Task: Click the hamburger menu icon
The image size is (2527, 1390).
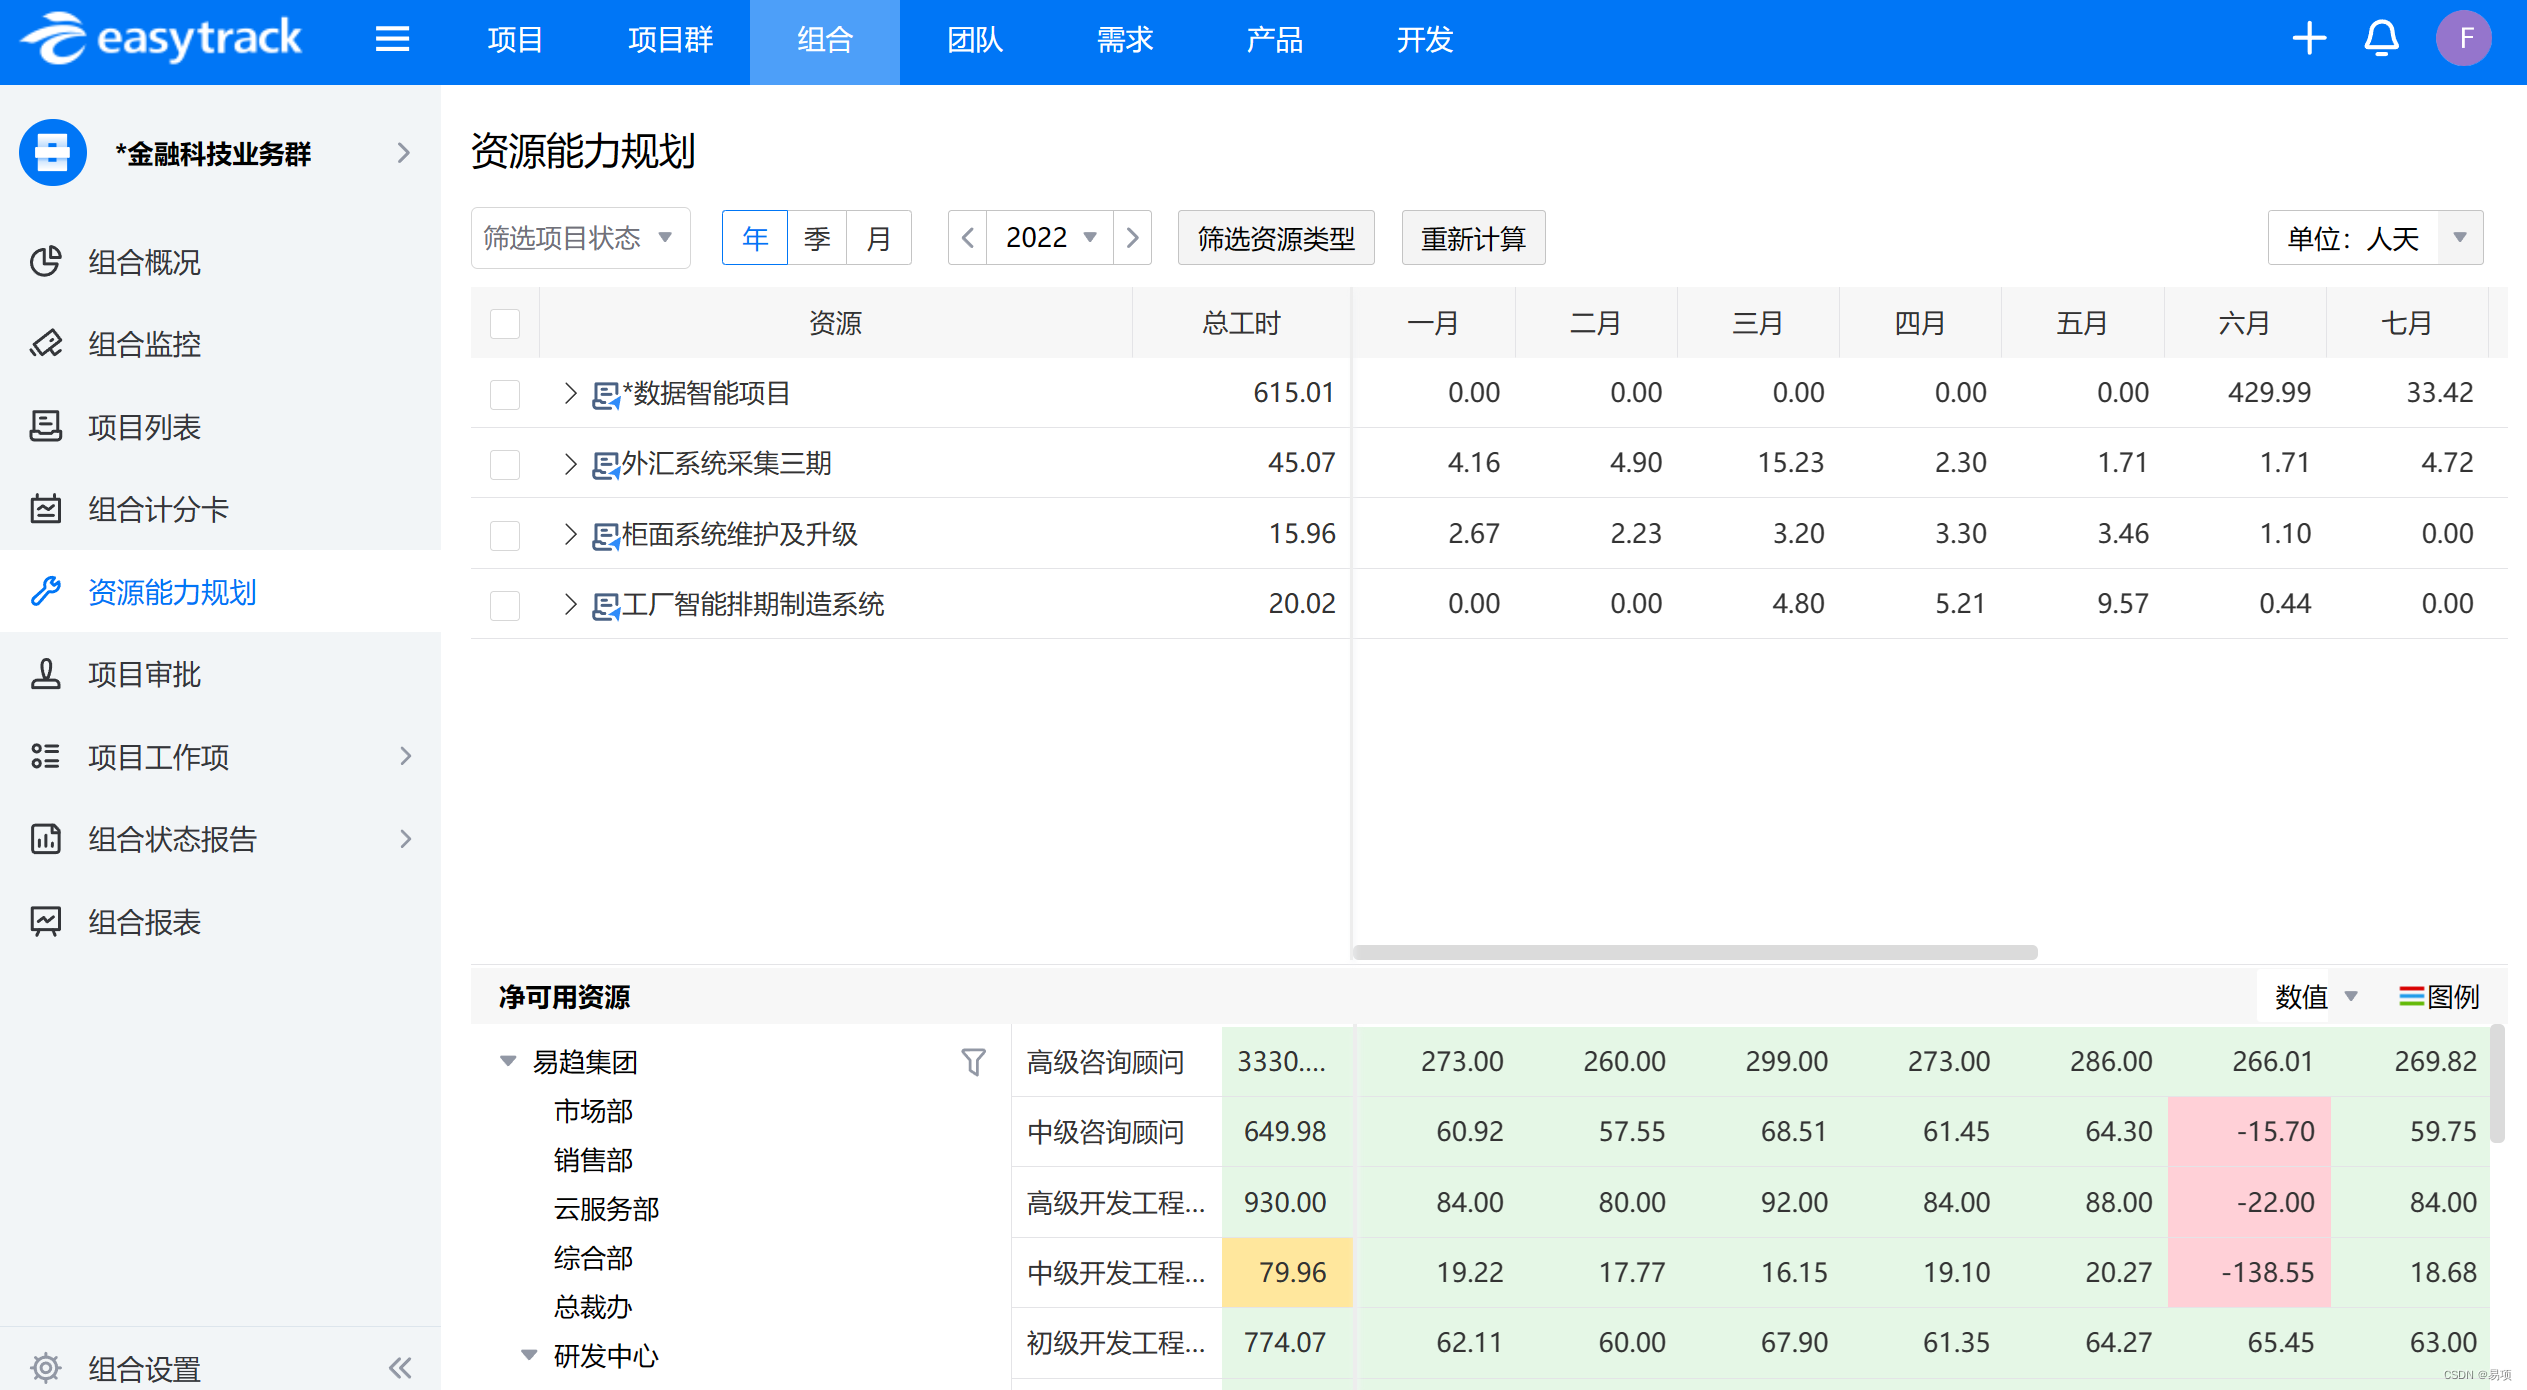Action: coord(392,40)
